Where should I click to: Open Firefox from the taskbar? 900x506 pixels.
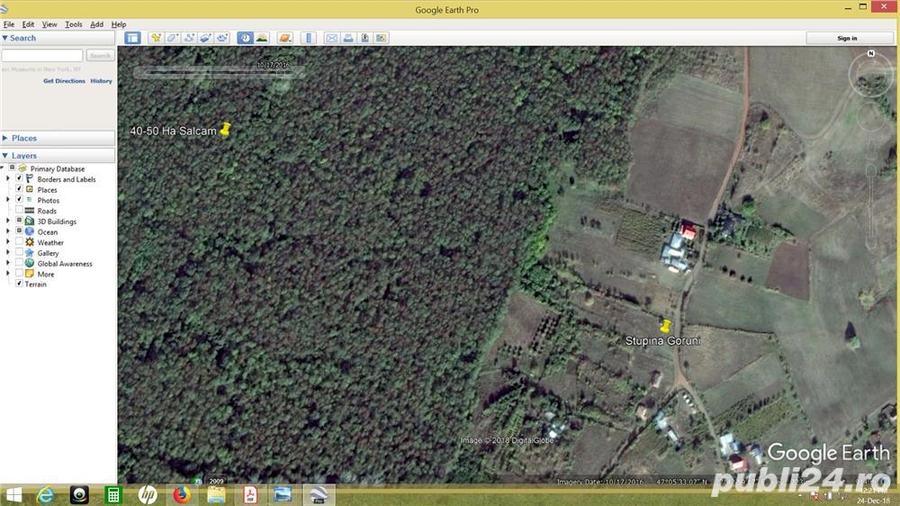click(181, 494)
